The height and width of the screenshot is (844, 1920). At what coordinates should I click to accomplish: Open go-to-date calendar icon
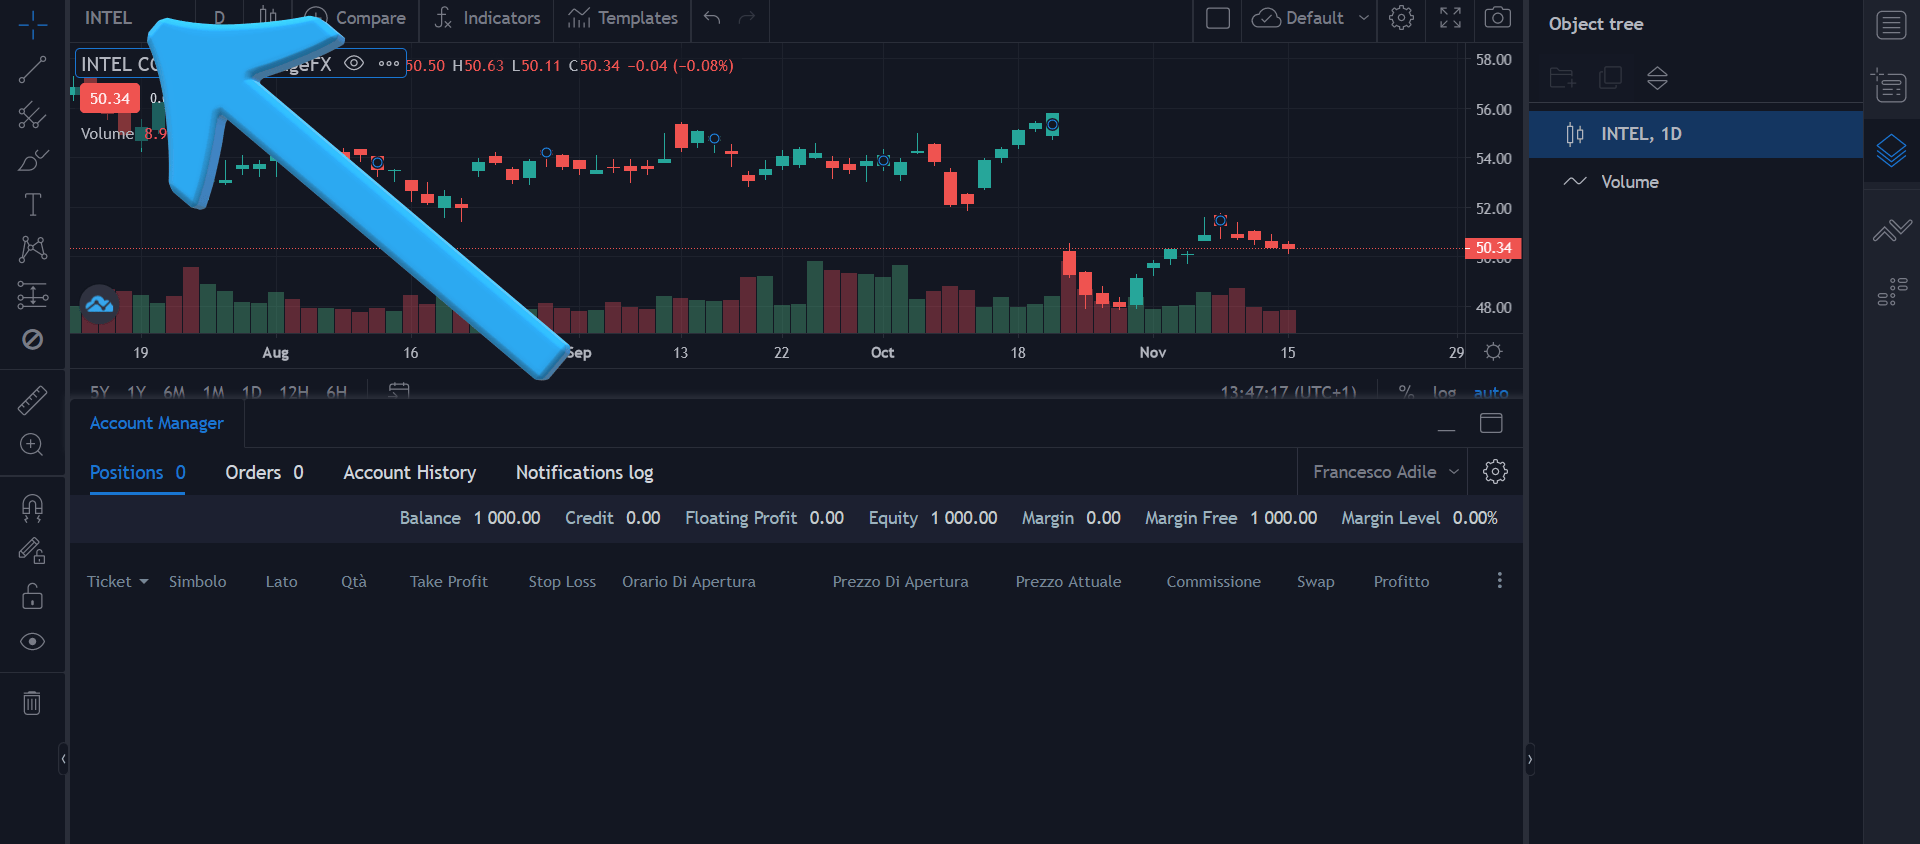399,390
